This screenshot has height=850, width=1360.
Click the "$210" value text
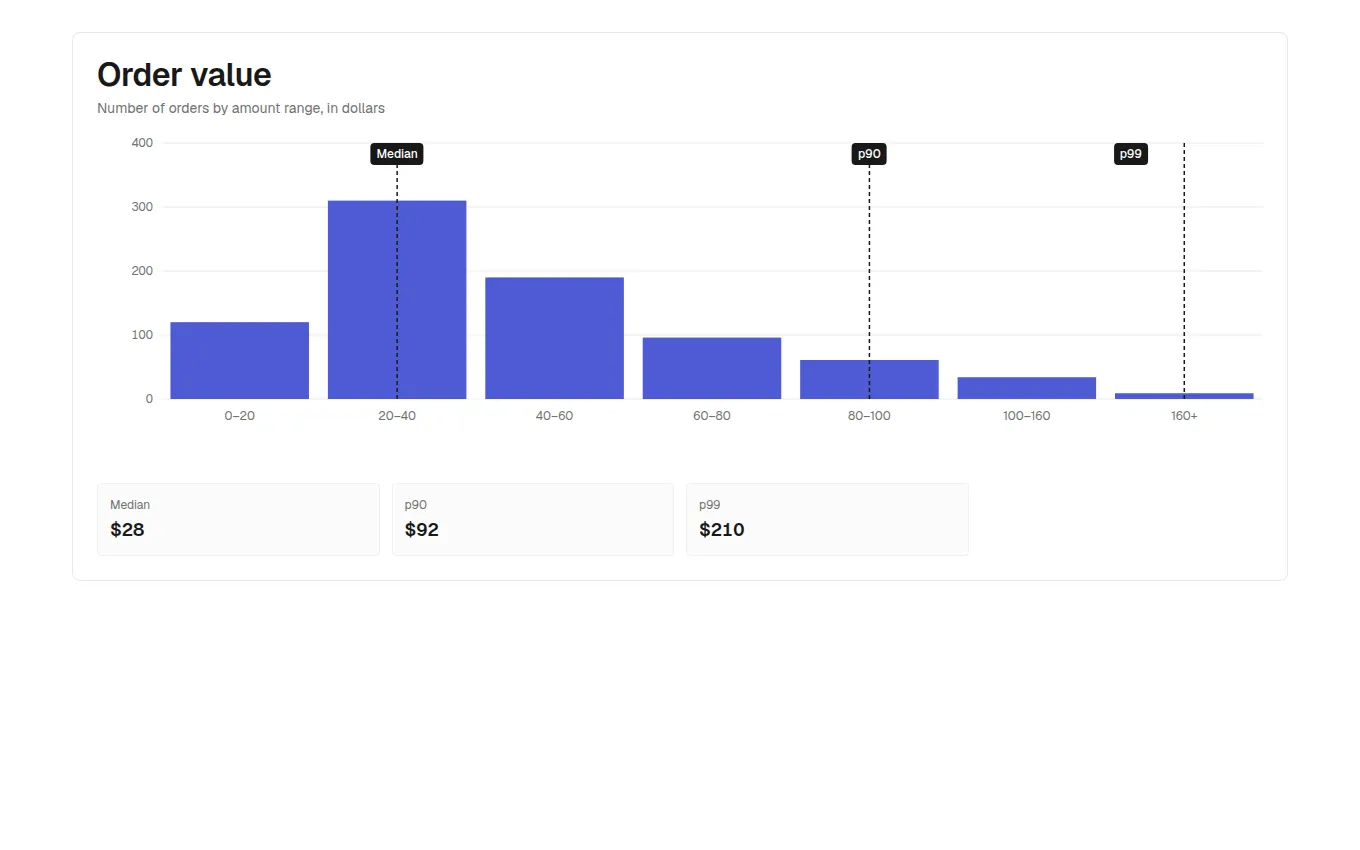(722, 530)
